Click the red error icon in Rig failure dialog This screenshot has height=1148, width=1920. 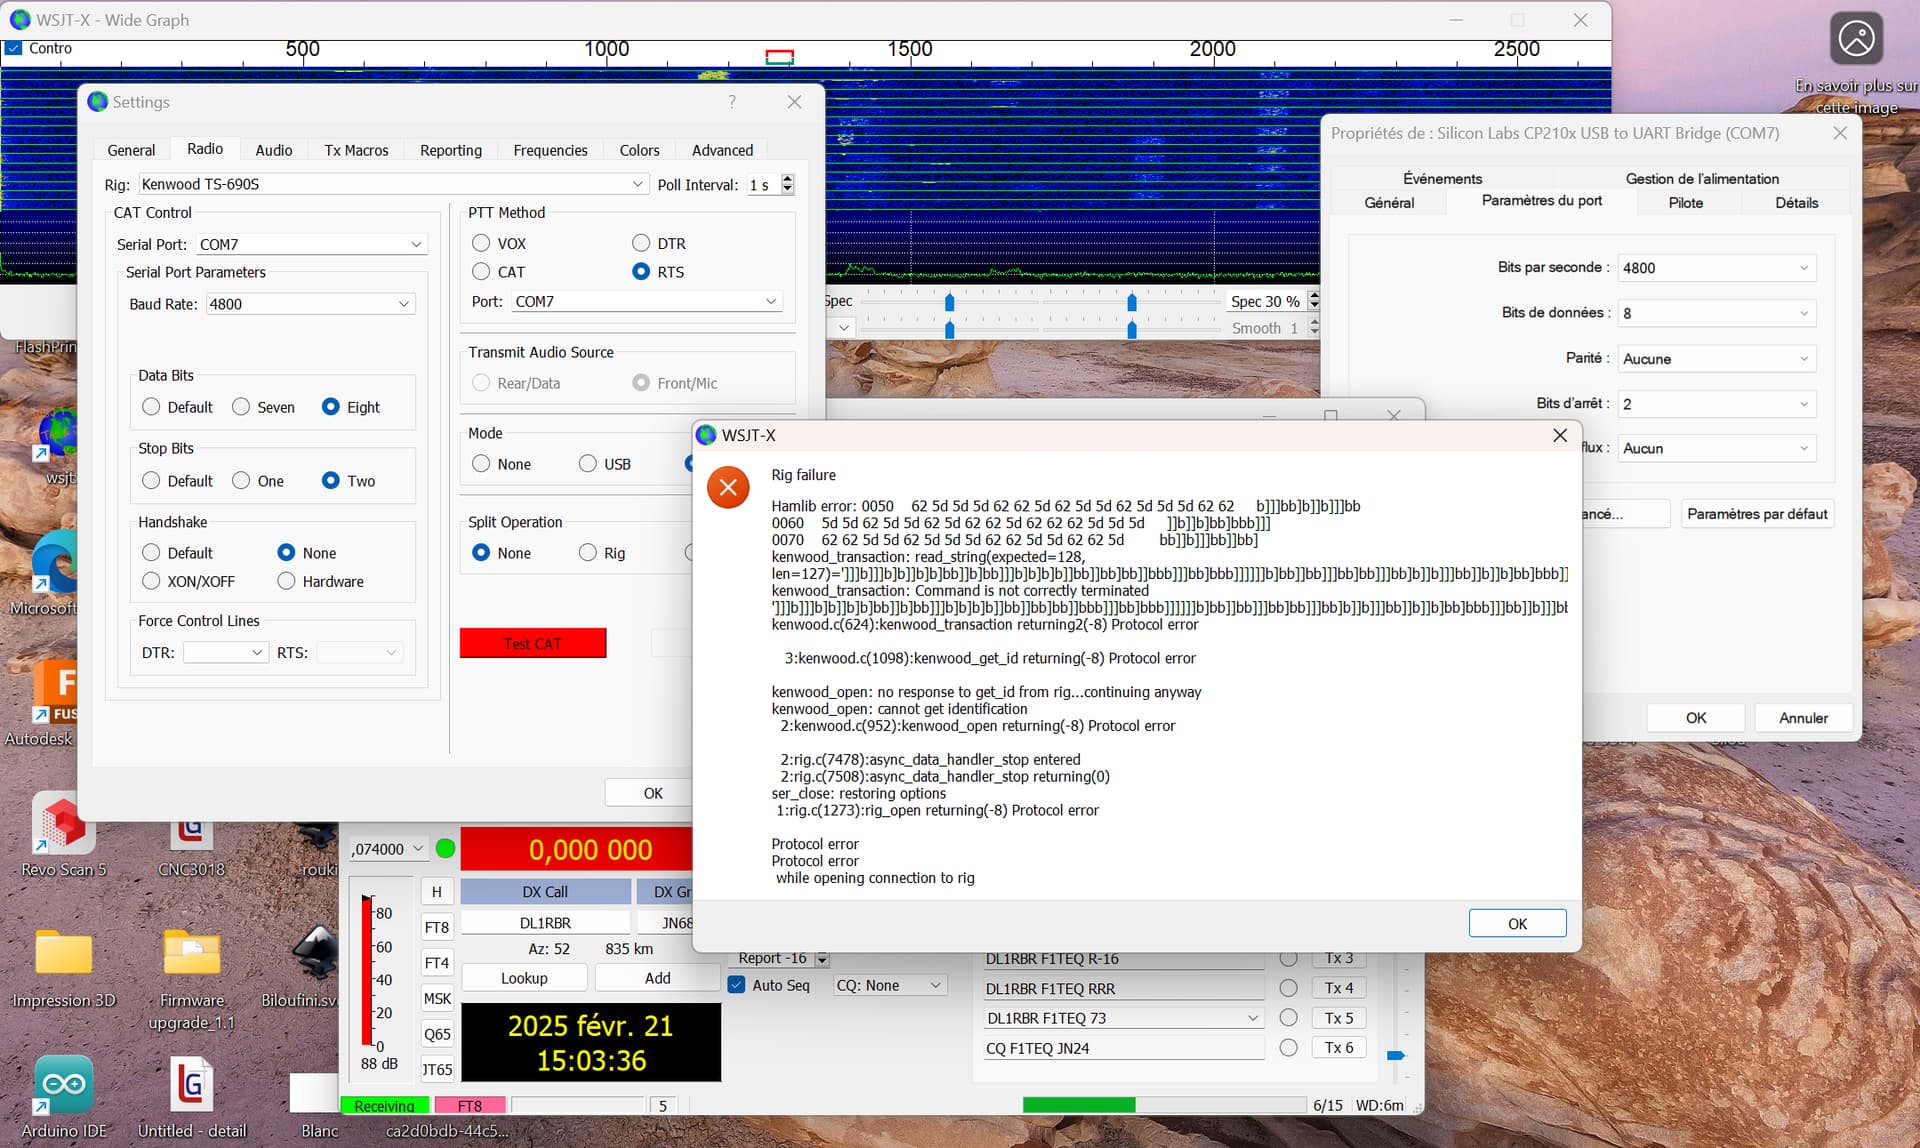728,488
